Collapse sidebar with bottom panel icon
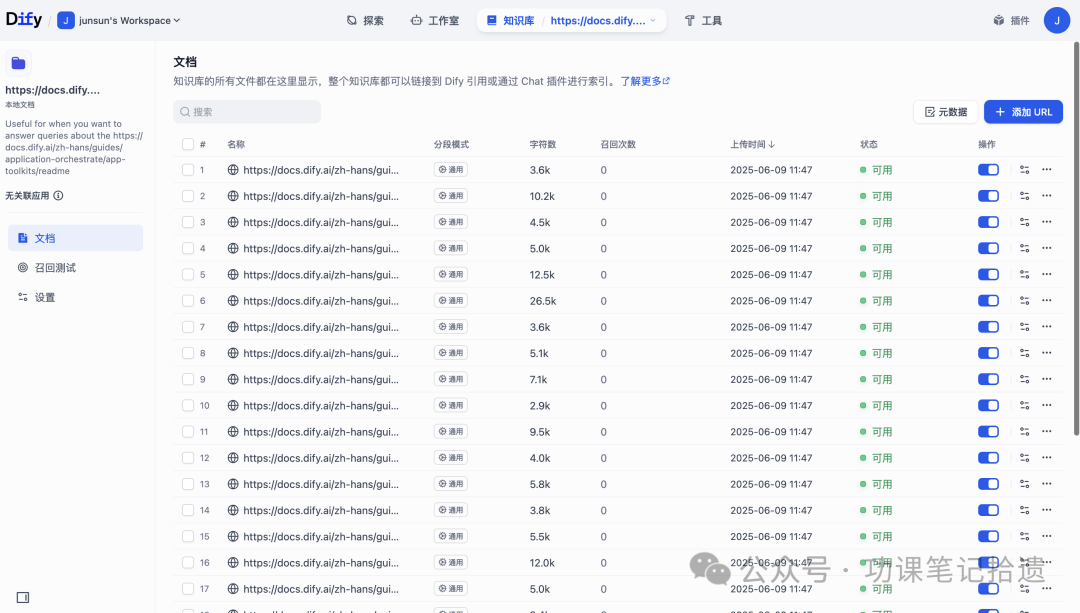The image size is (1080, 613). (x=23, y=597)
